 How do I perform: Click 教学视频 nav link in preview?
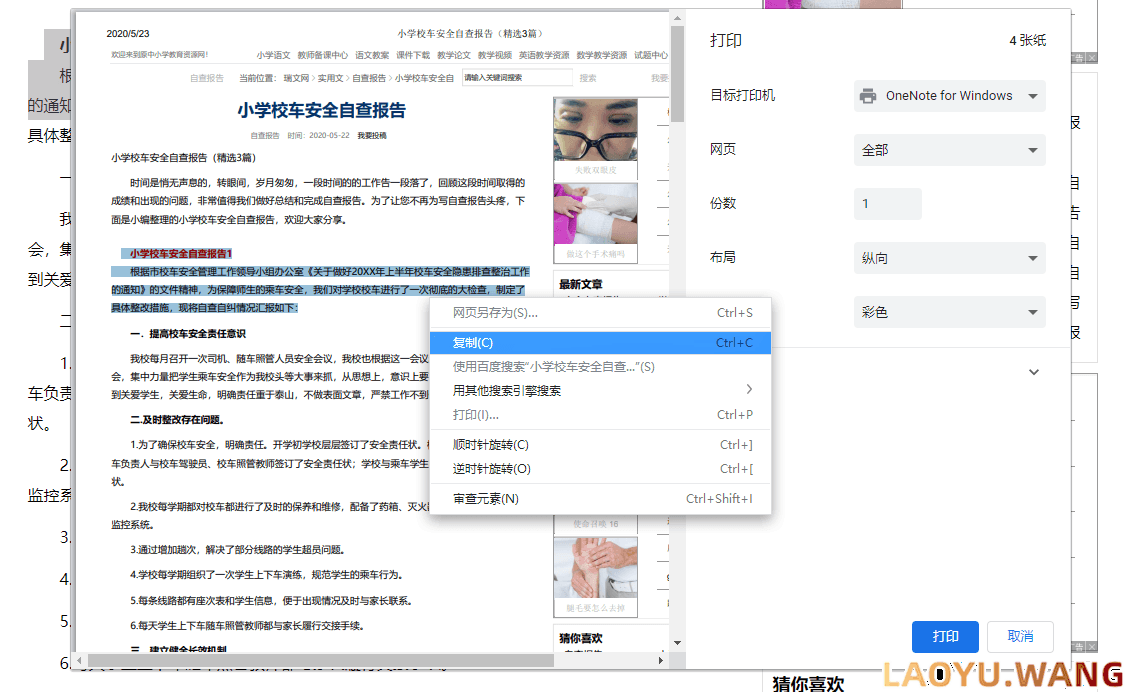pyautogui.click(x=495, y=55)
